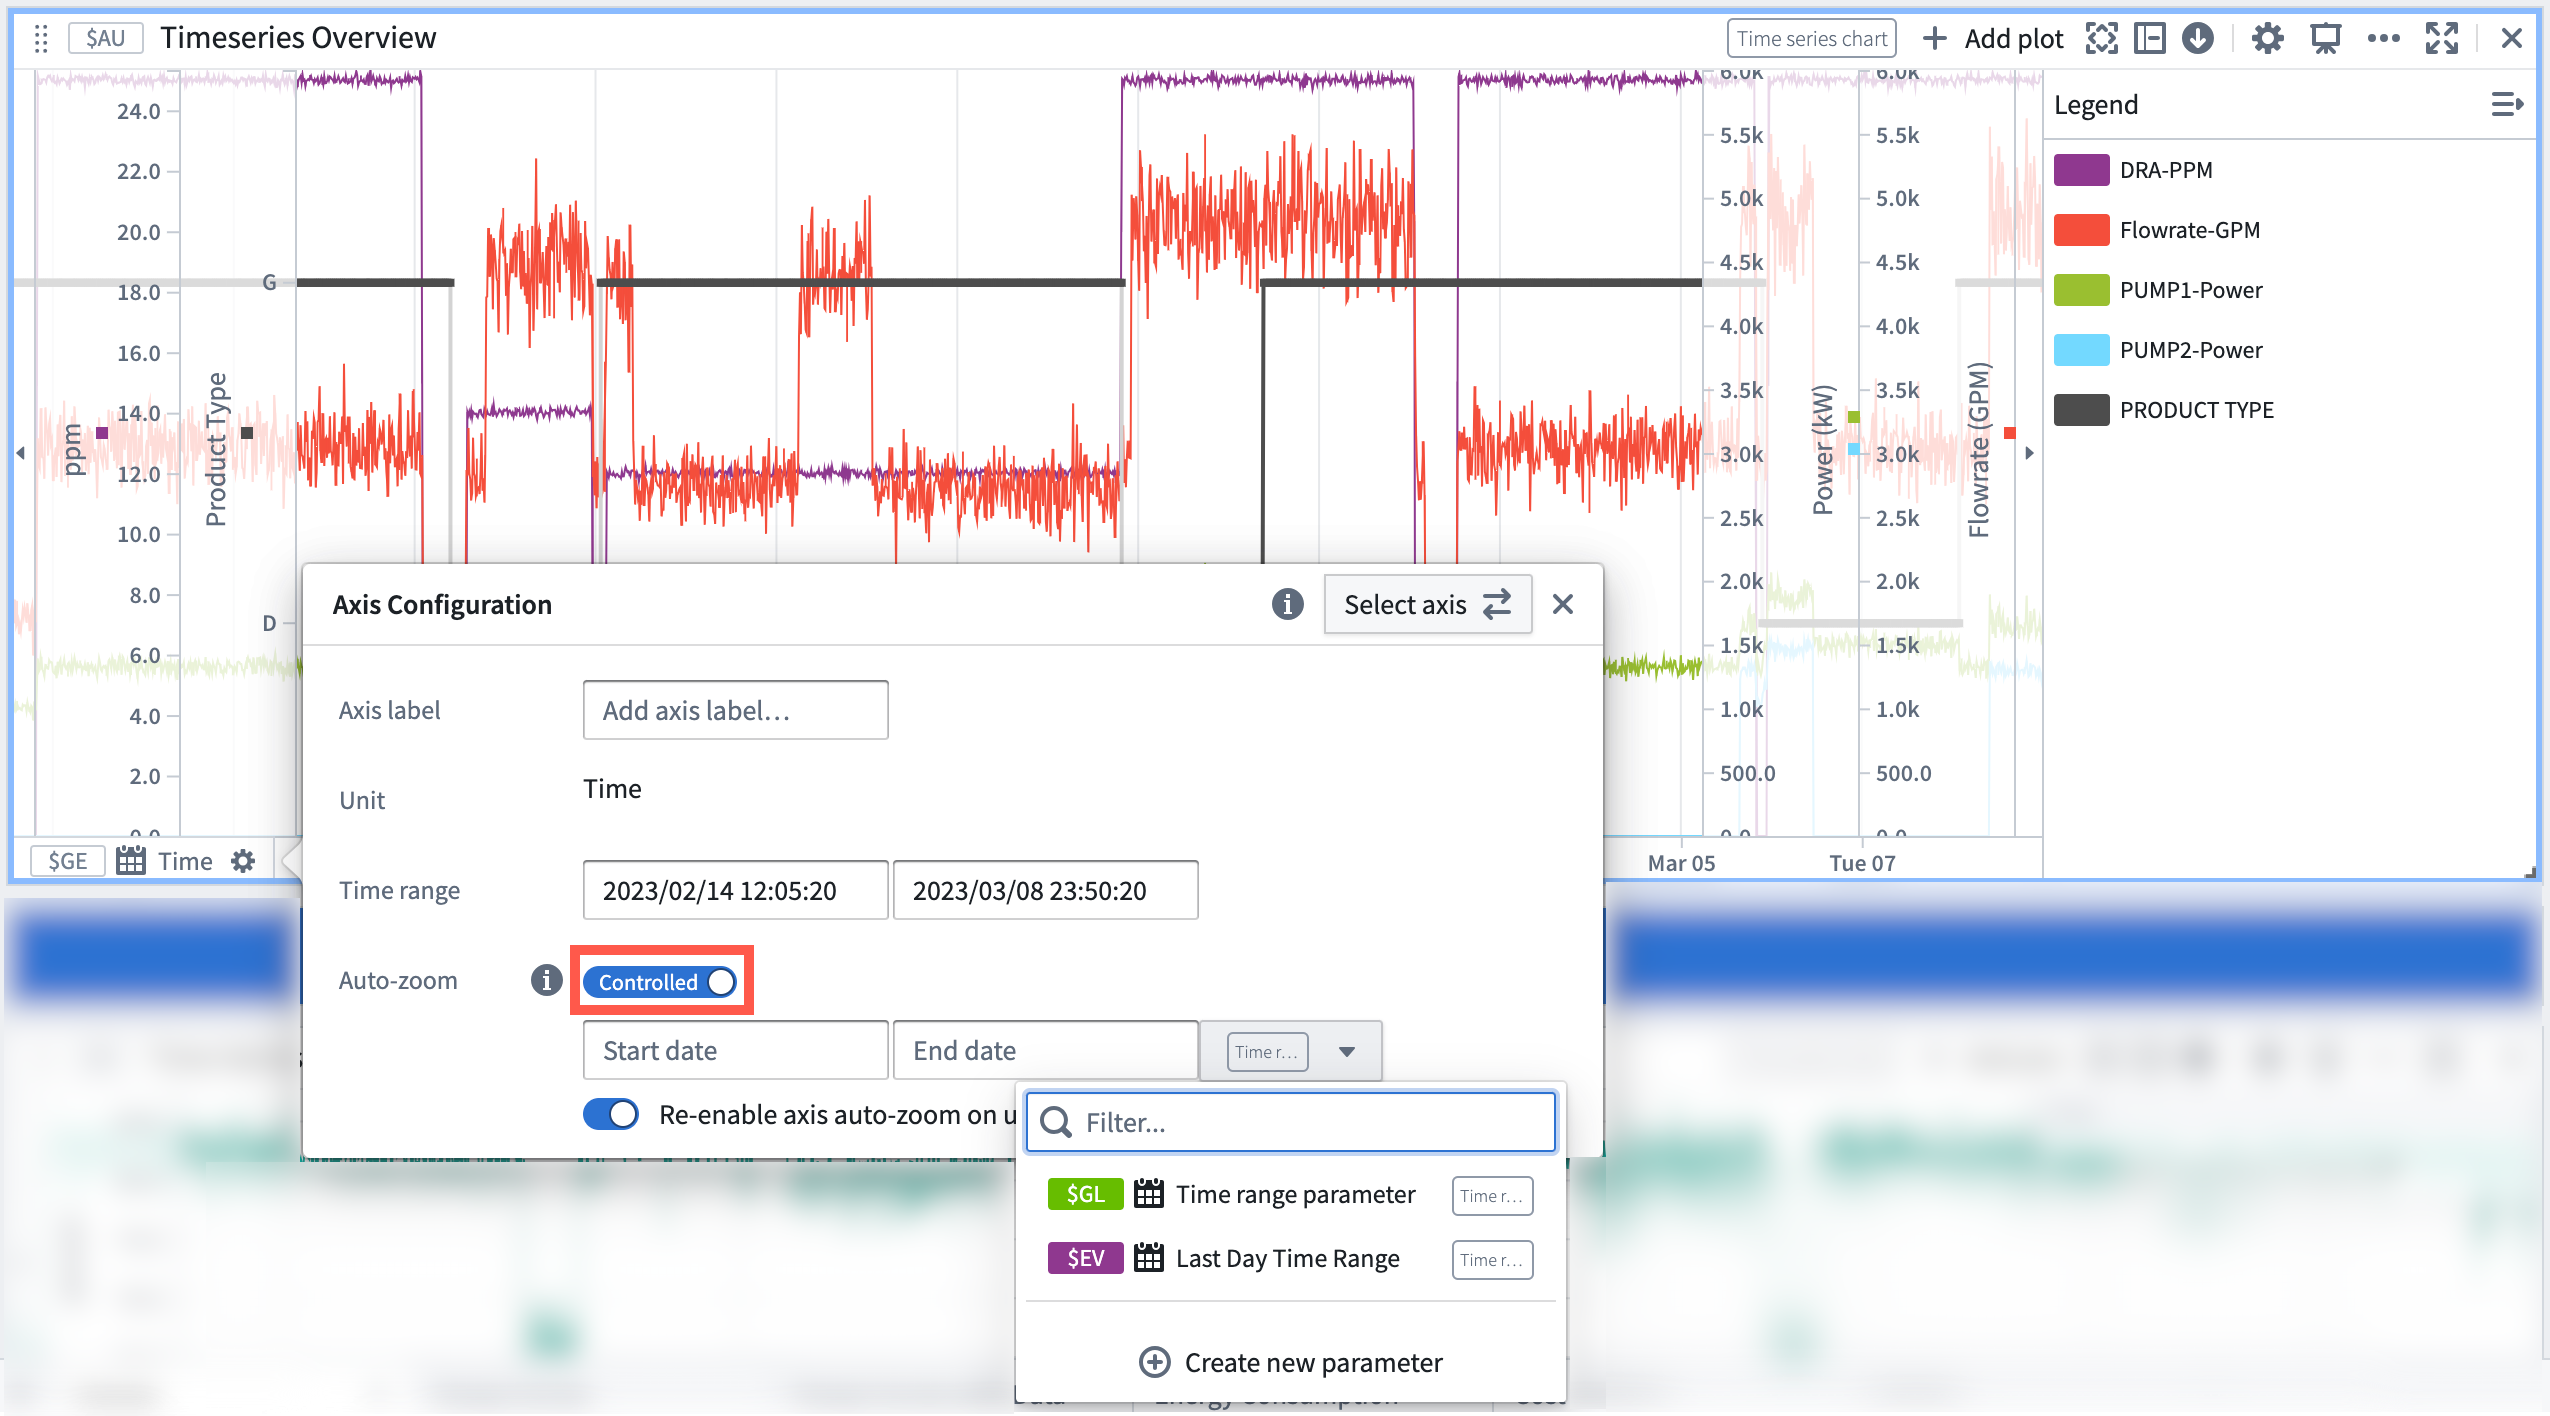Click the ppm axis label
The width and height of the screenshot is (2550, 1416).
(x=72, y=450)
